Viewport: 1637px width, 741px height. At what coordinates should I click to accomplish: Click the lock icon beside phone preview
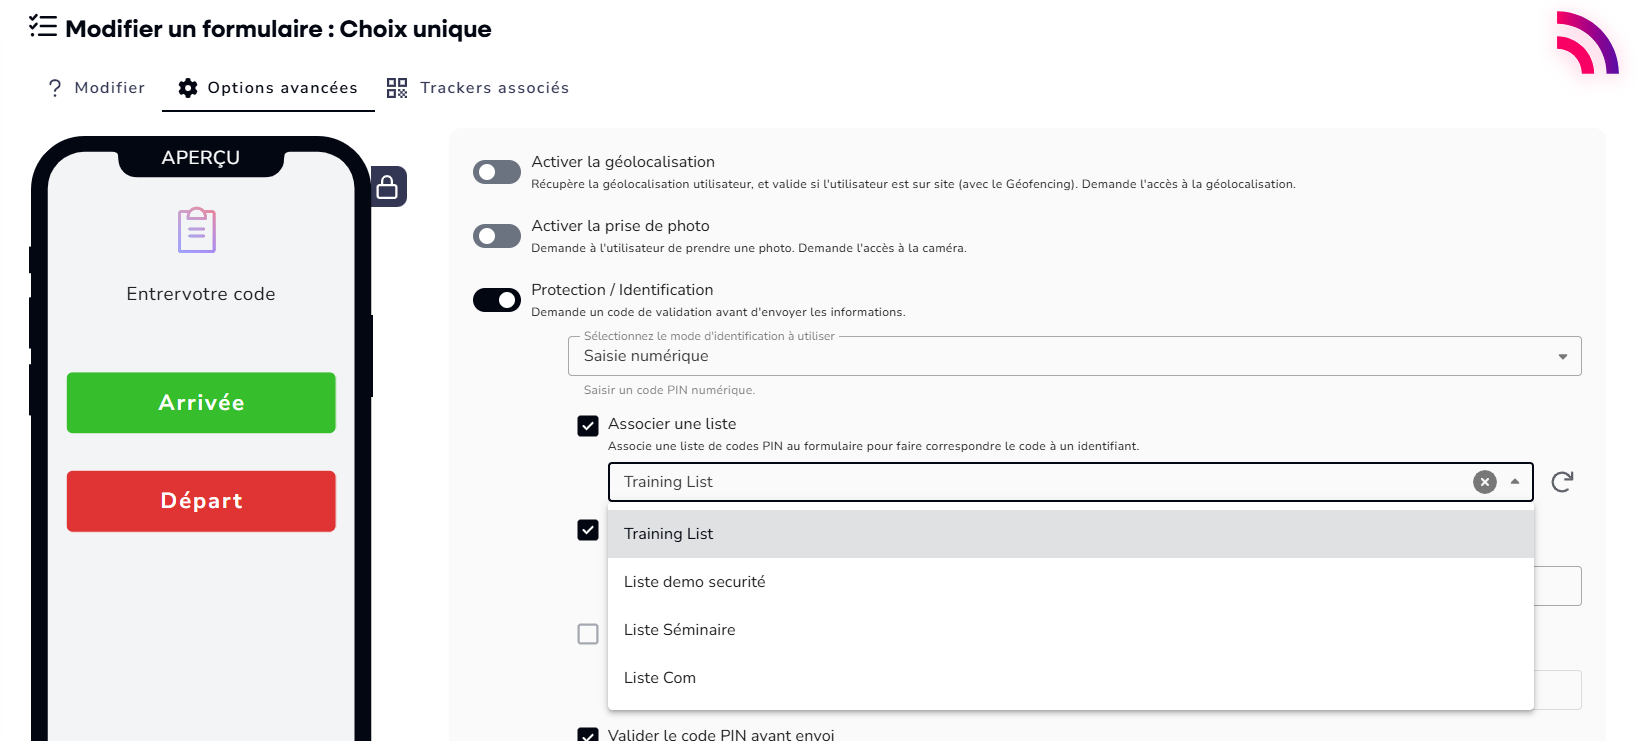387,187
